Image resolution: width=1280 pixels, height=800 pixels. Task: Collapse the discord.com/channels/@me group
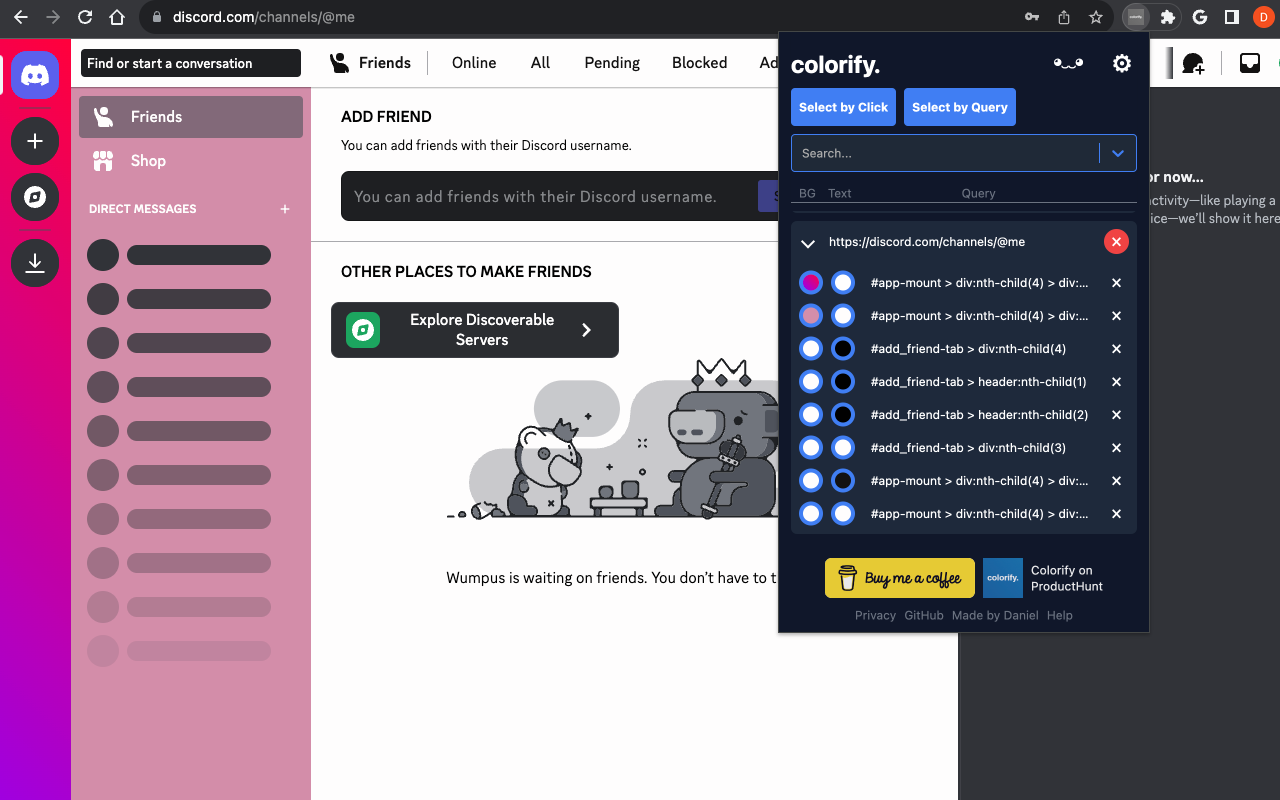tap(808, 243)
